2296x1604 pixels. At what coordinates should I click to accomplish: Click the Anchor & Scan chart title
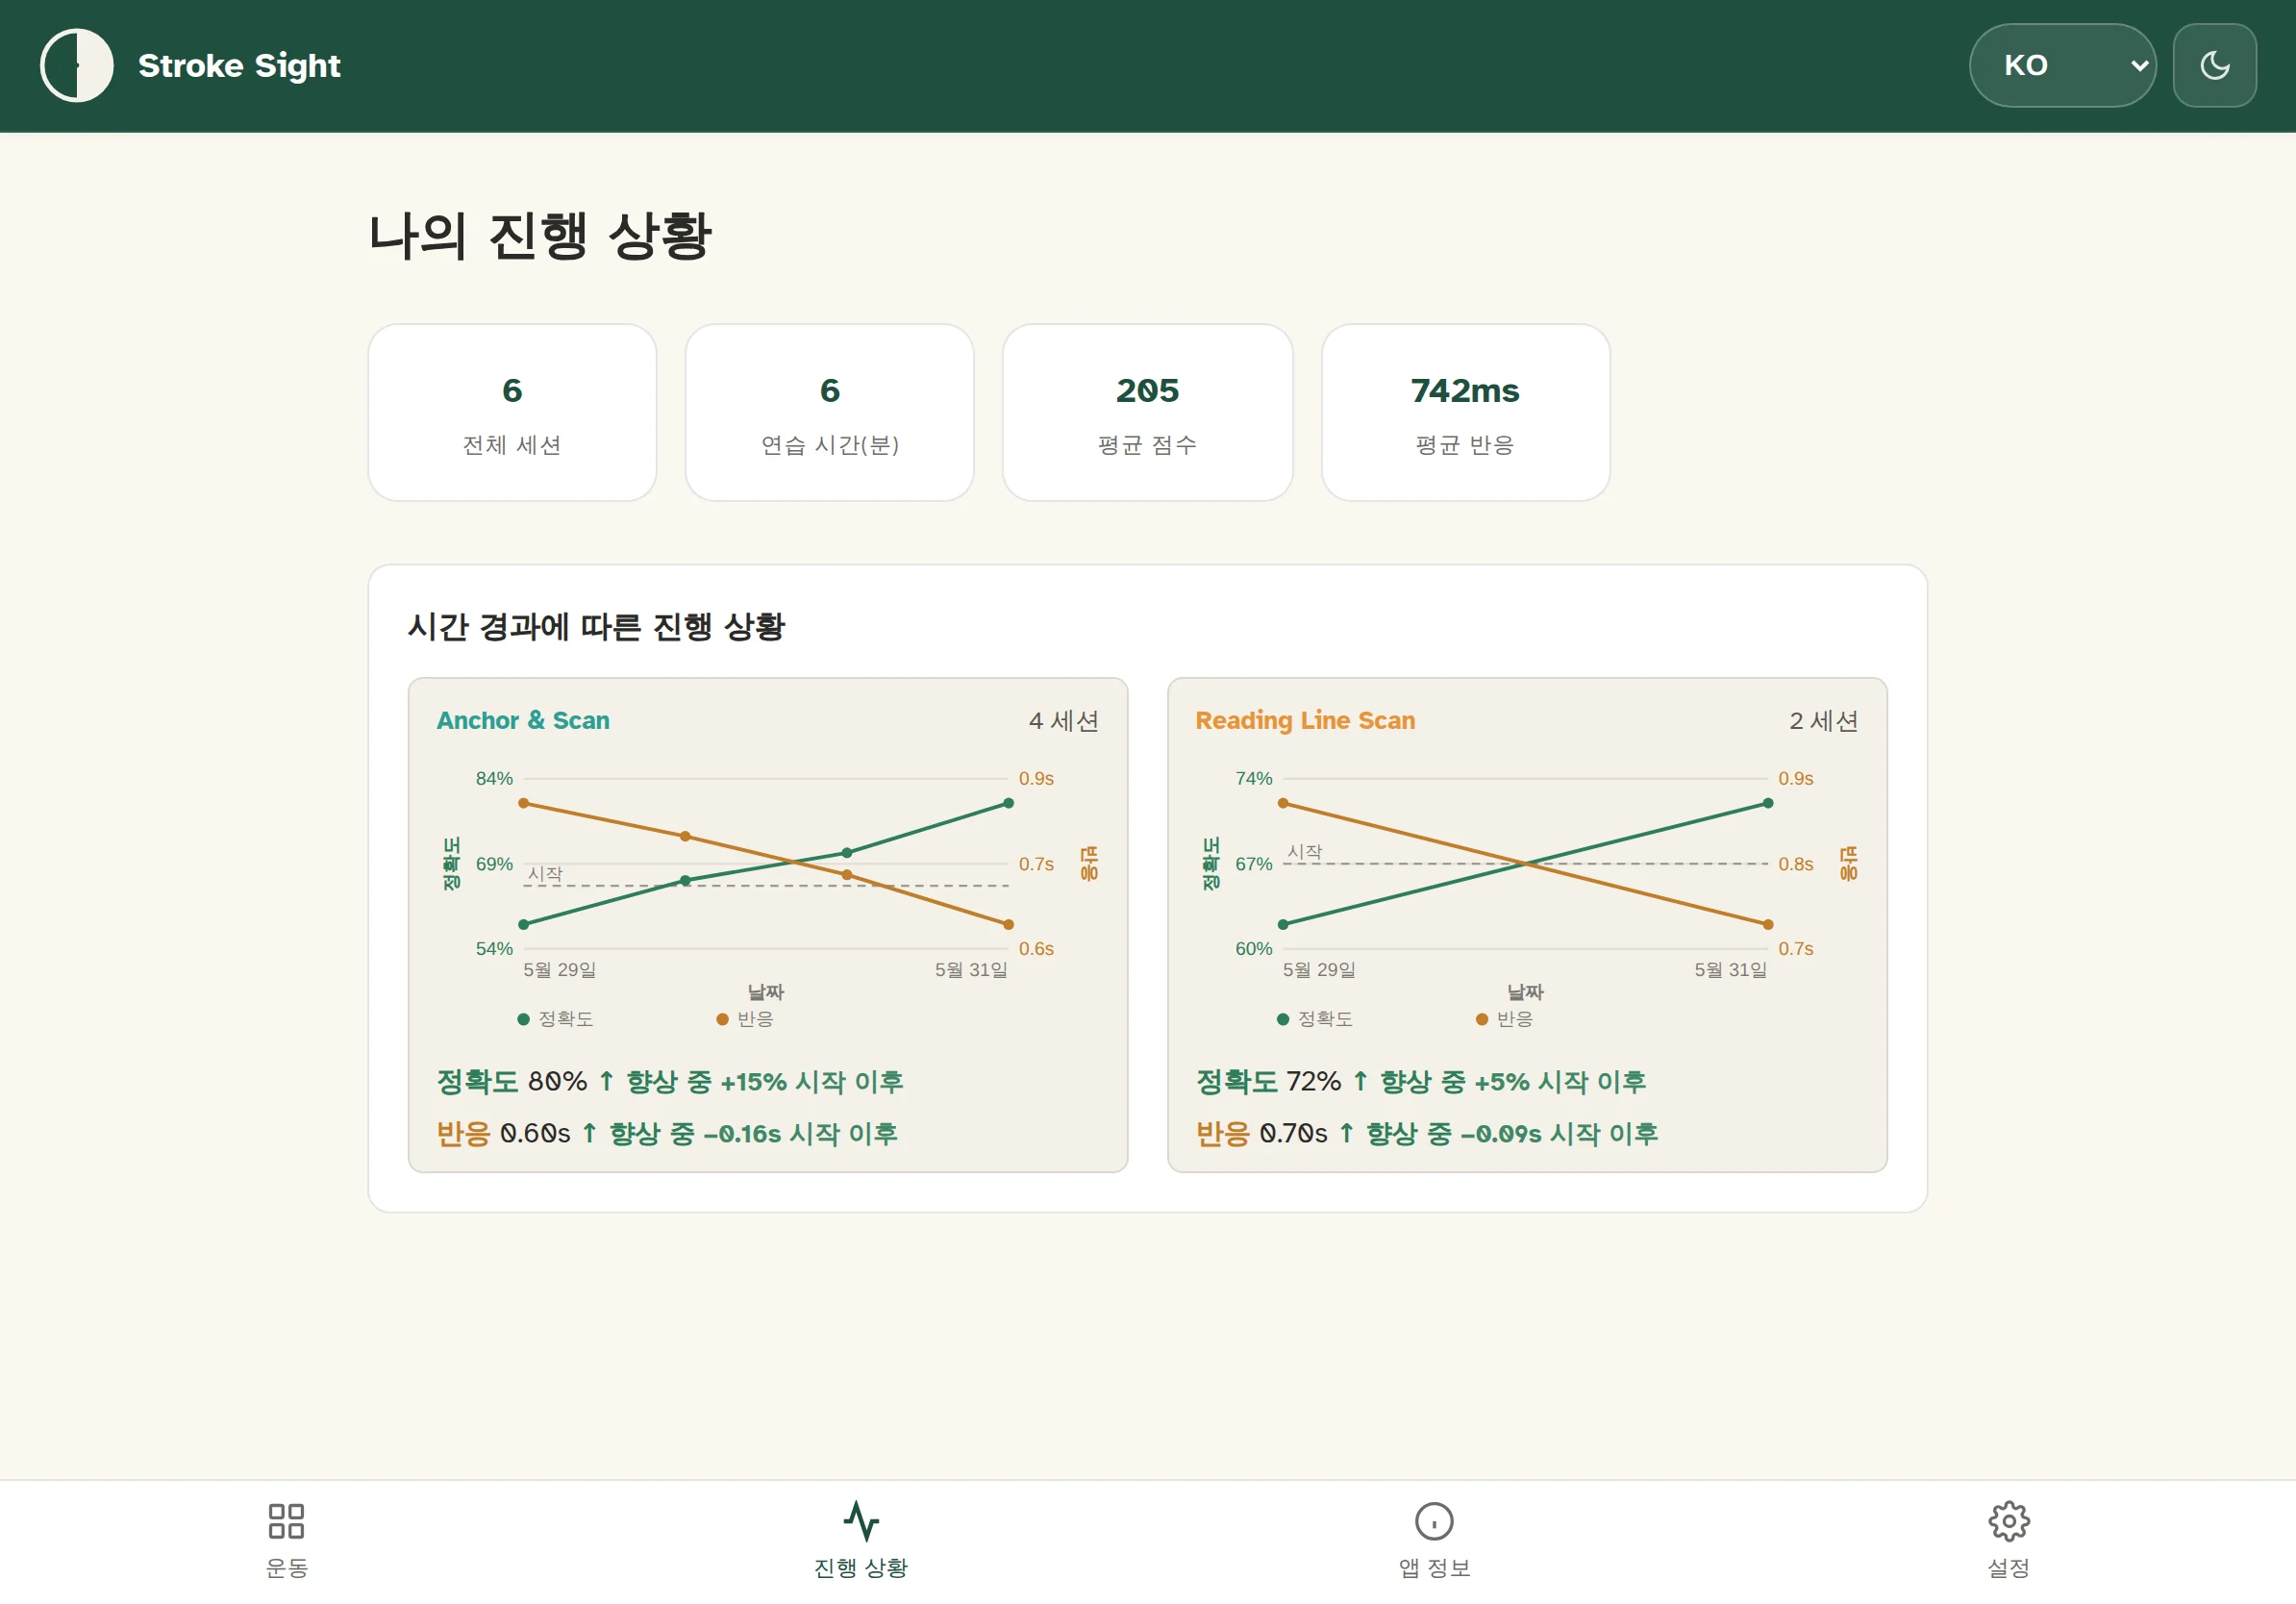click(x=523, y=720)
